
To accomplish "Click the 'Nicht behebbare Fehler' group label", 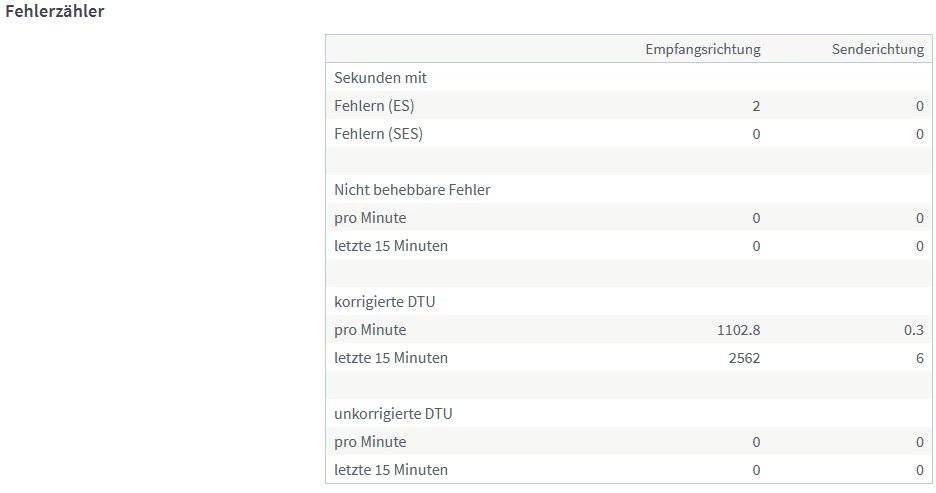I will click(412, 190).
